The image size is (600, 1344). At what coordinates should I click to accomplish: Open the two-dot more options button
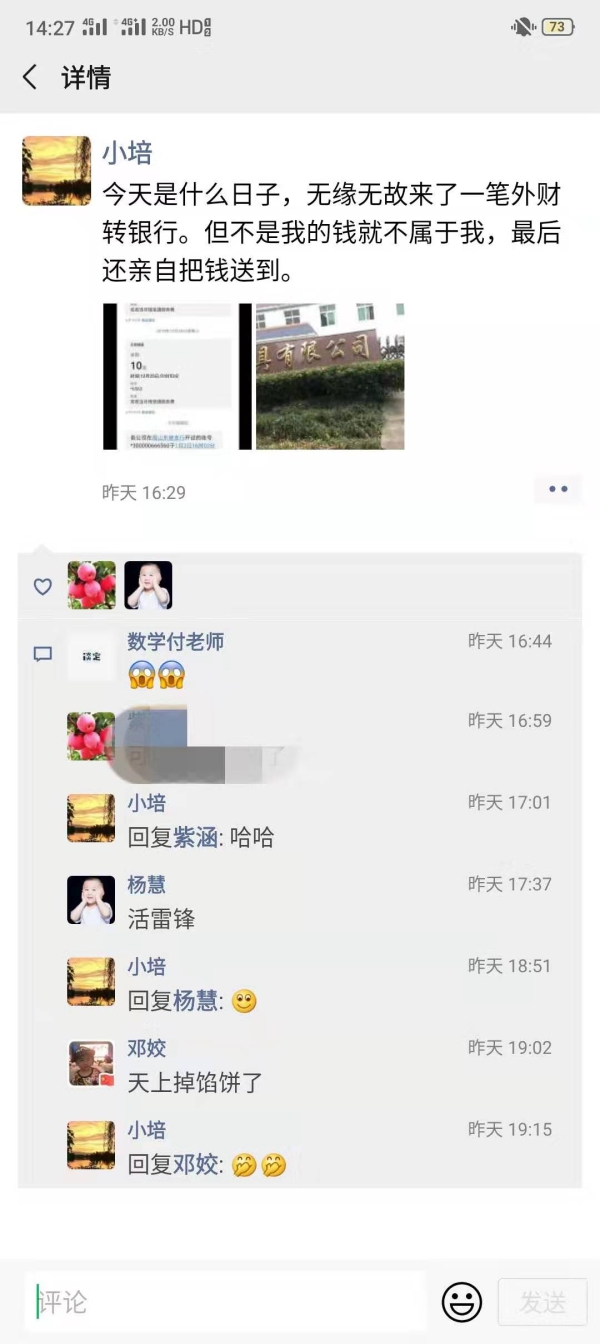point(558,489)
